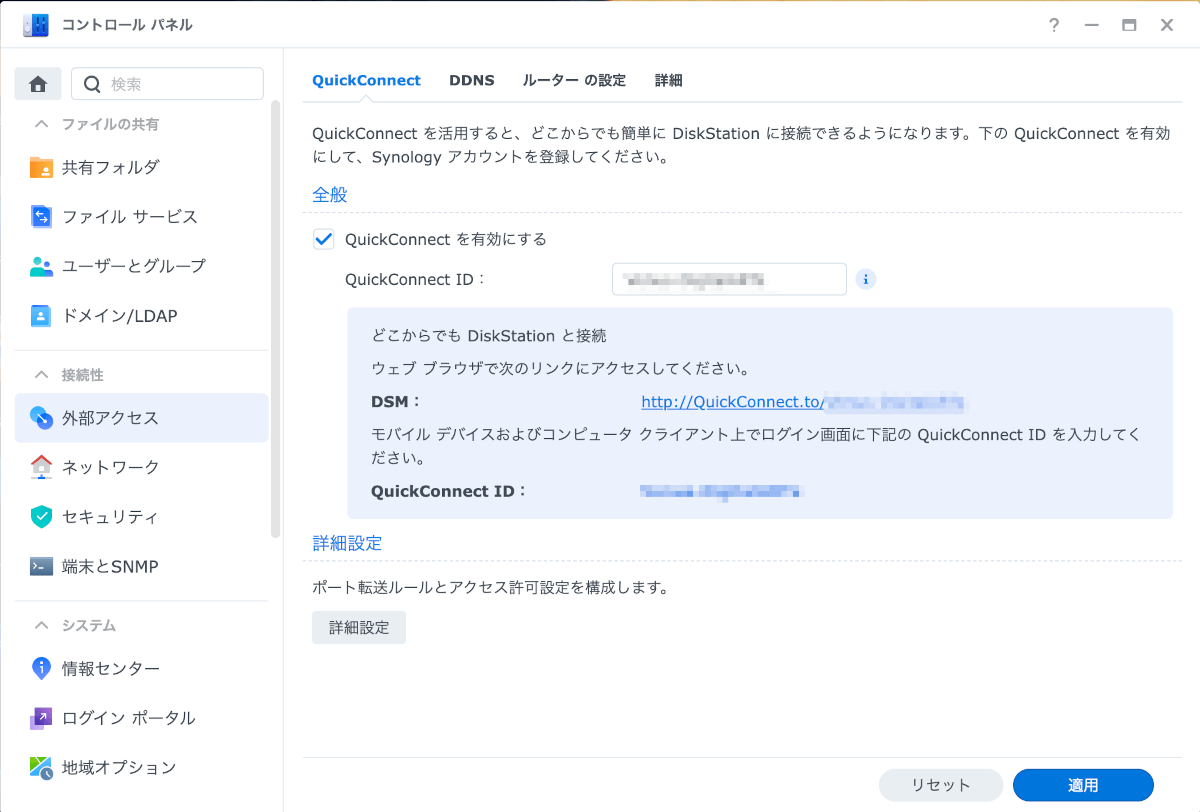Open the ルーター の設定 tab
1200x812 pixels.
pyautogui.click(x=574, y=81)
